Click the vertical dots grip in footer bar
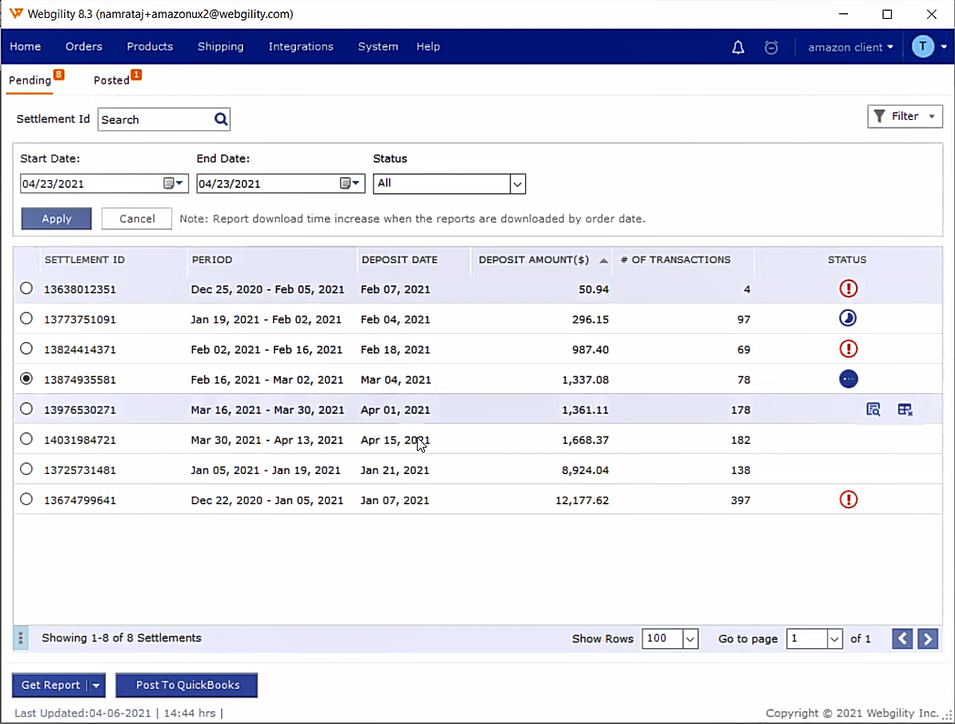 click(x=21, y=638)
